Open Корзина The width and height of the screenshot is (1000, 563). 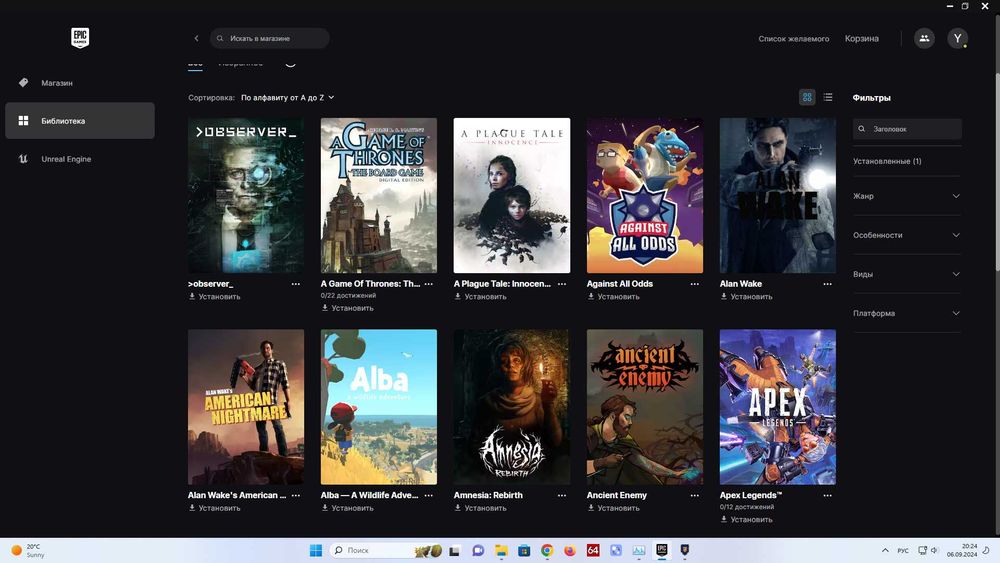(x=862, y=39)
